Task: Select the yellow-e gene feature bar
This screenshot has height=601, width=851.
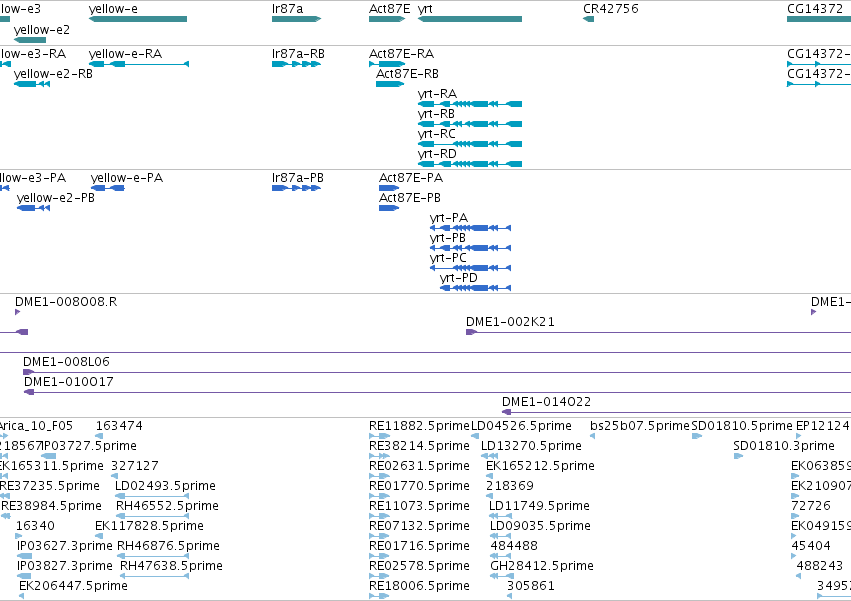Action: click(138, 19)
